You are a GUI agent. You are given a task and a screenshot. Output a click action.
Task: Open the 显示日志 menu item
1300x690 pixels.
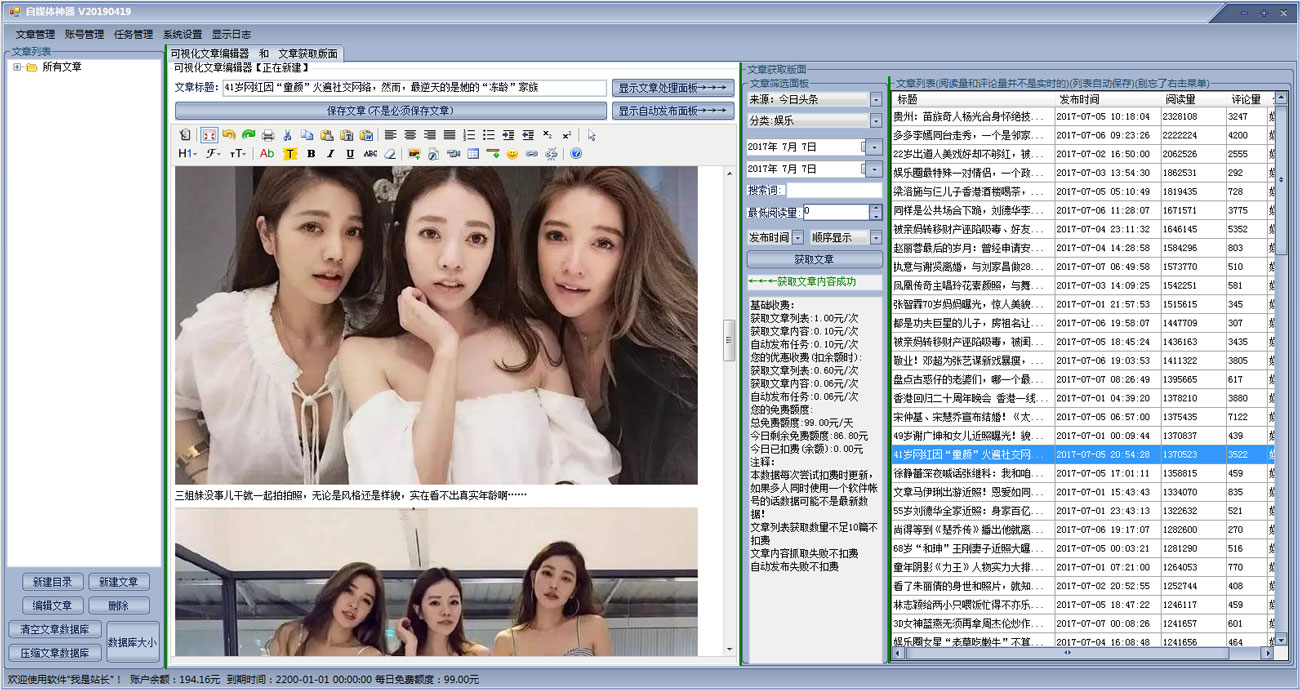tap(231, 34)
